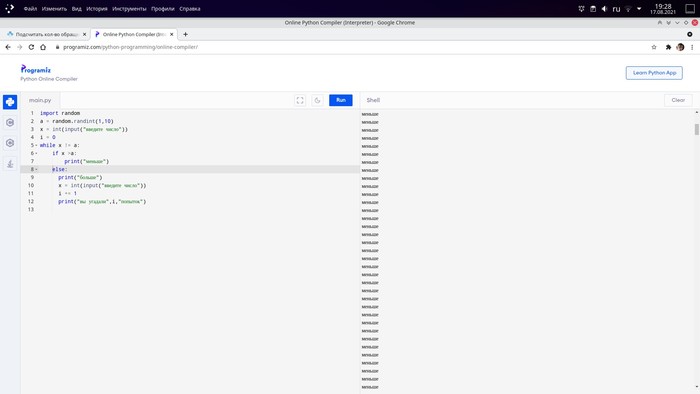The width and height of the screenshot is (700, 394).
Task: Open the notifications tray icon
Action: click(581, 8)
